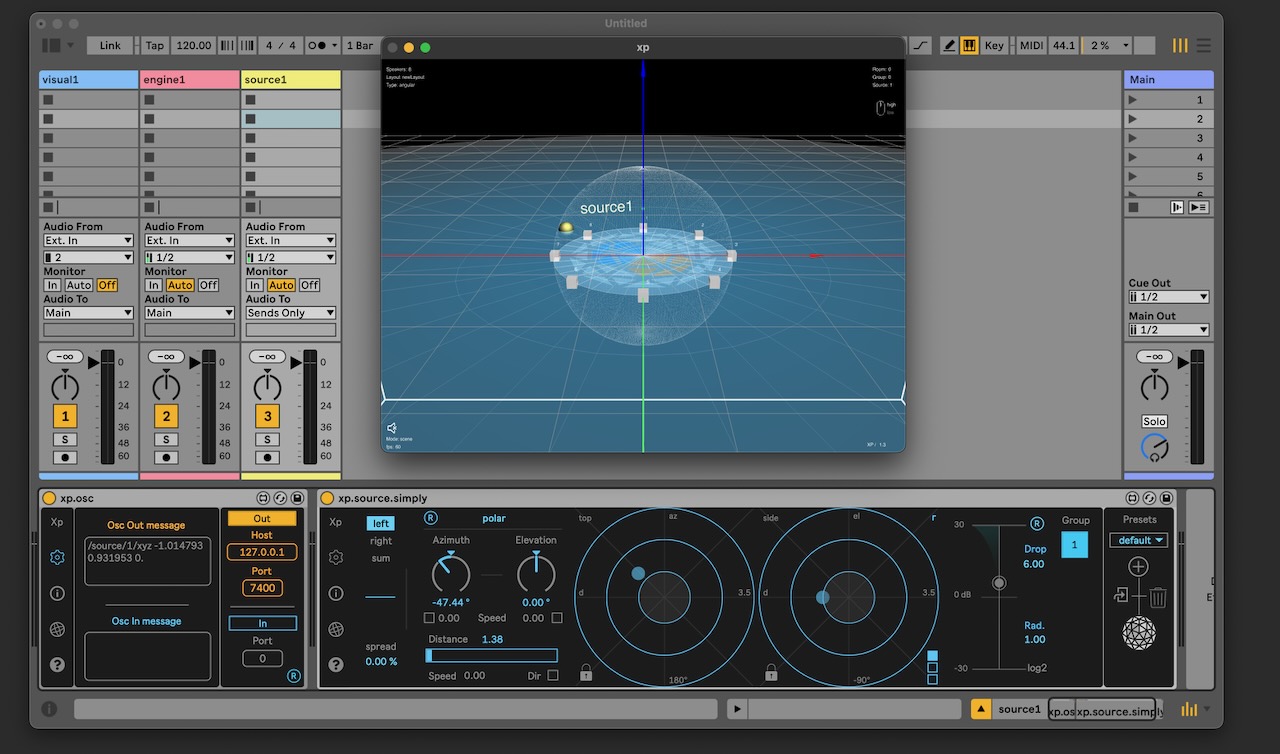Click xp.source.simply globe icon
Screen dimensions: 1280x754
[x=336, y=629]
